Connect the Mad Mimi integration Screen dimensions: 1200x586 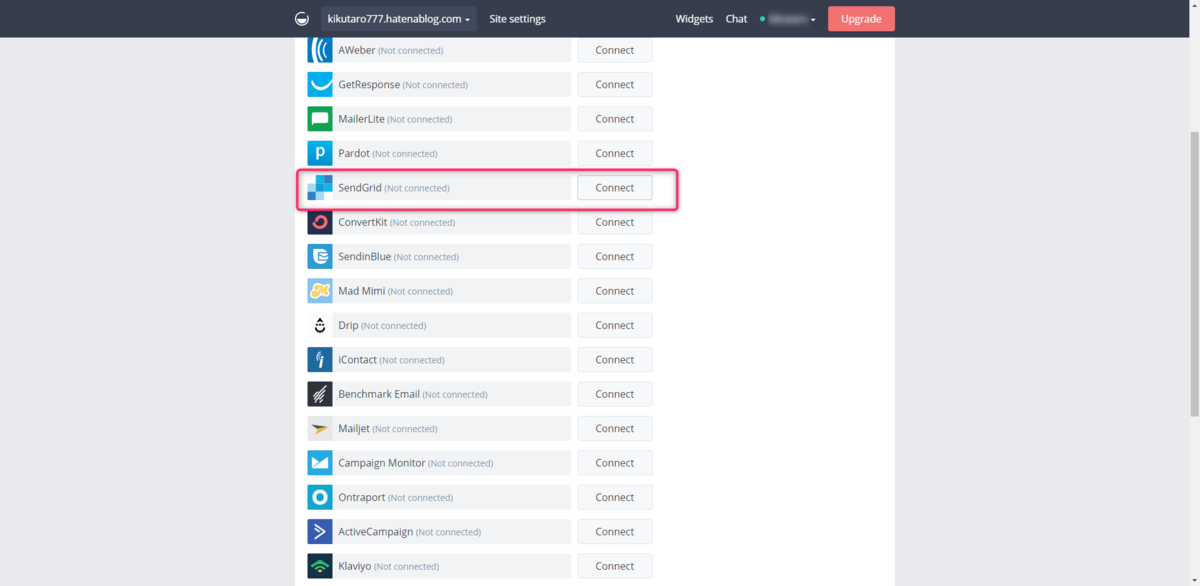(x=615, y=291)
